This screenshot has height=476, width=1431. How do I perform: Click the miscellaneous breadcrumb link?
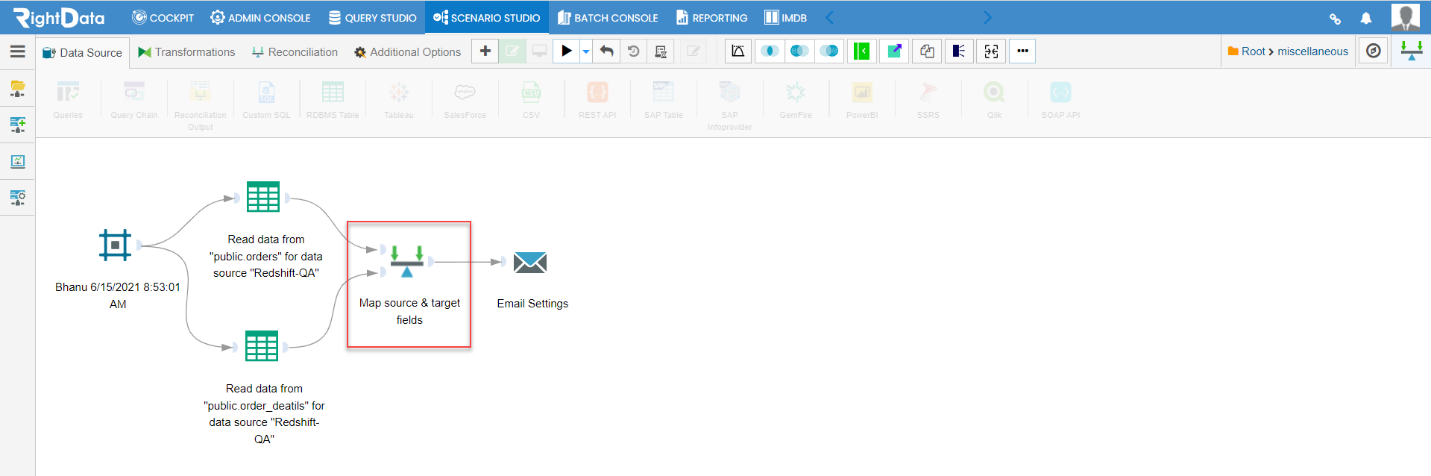pyautogui.click(x=1313, y=51)
